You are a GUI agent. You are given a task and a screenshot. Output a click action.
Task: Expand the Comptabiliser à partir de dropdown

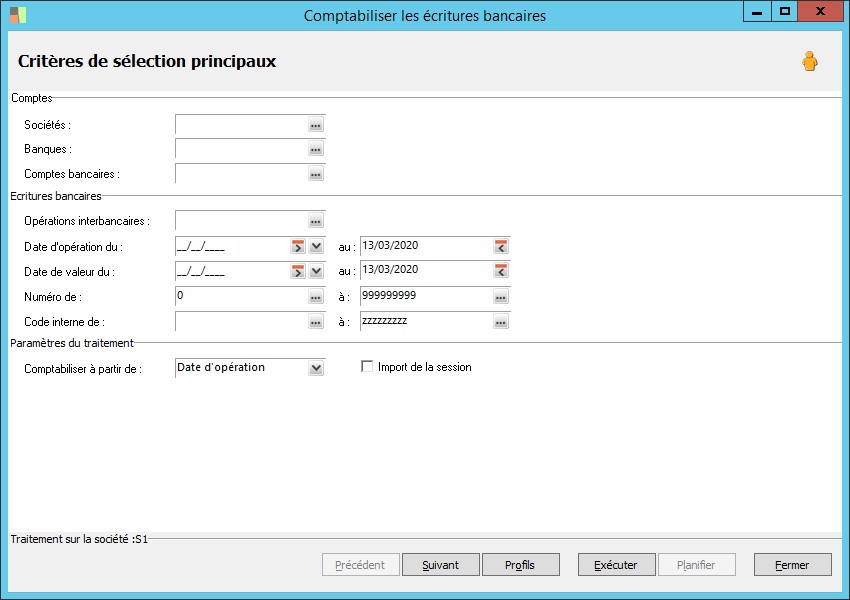coord(316,368)
